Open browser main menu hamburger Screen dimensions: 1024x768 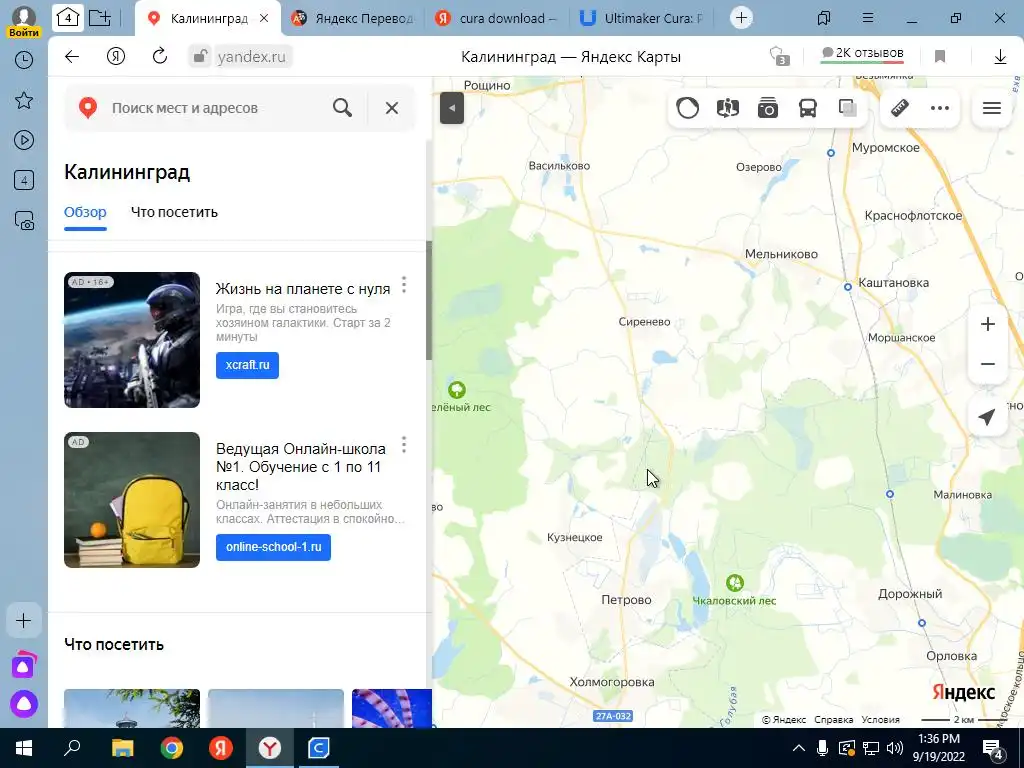point(868,18)
